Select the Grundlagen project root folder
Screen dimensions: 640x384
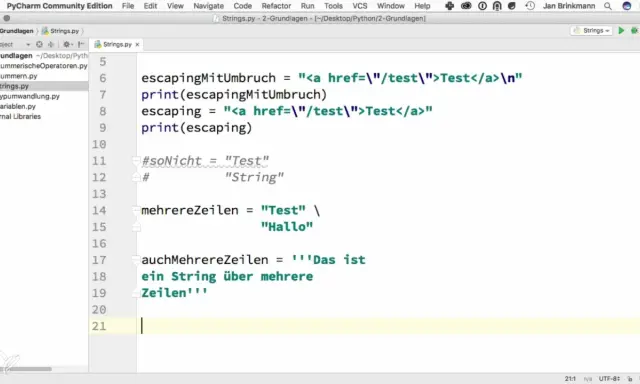click(44, 55)
